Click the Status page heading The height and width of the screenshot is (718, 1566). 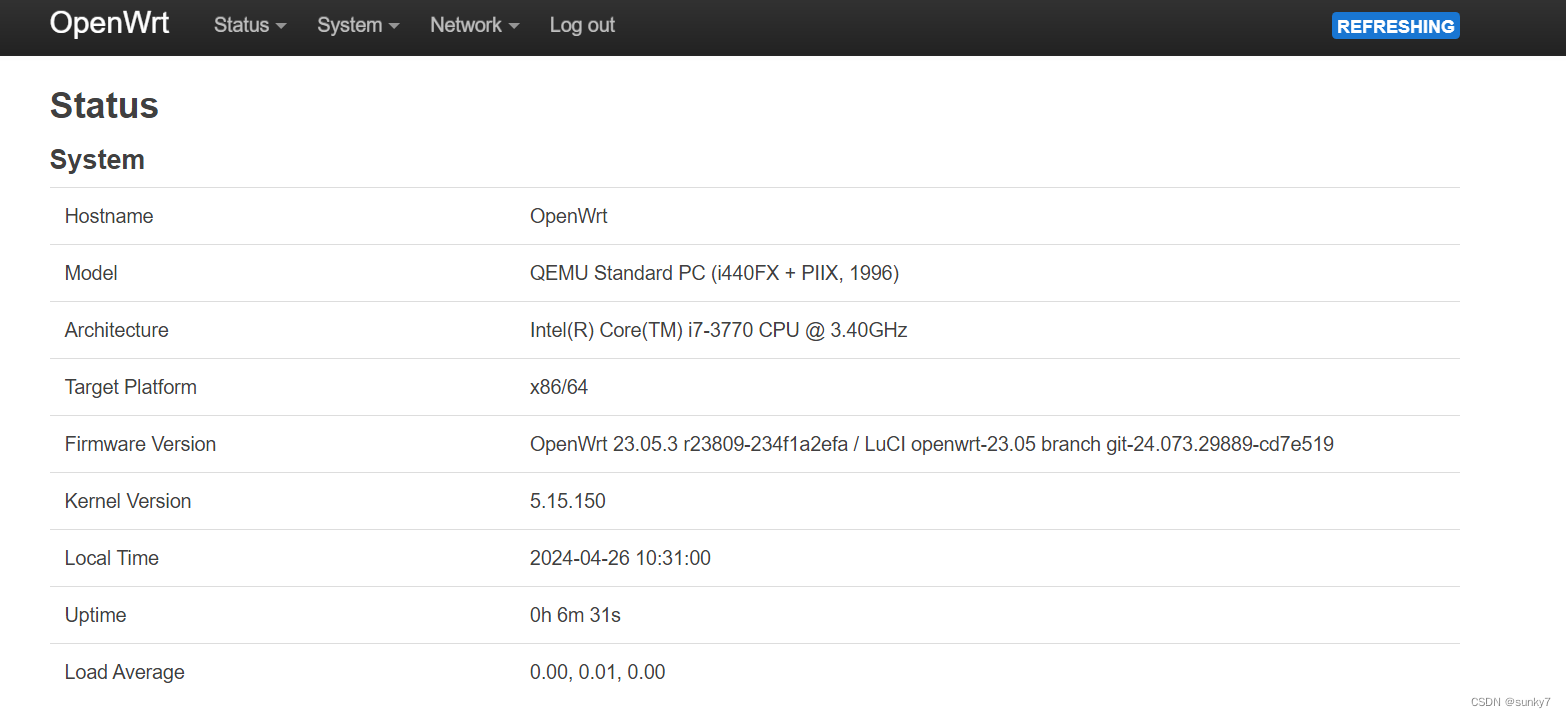pos(104,105)
